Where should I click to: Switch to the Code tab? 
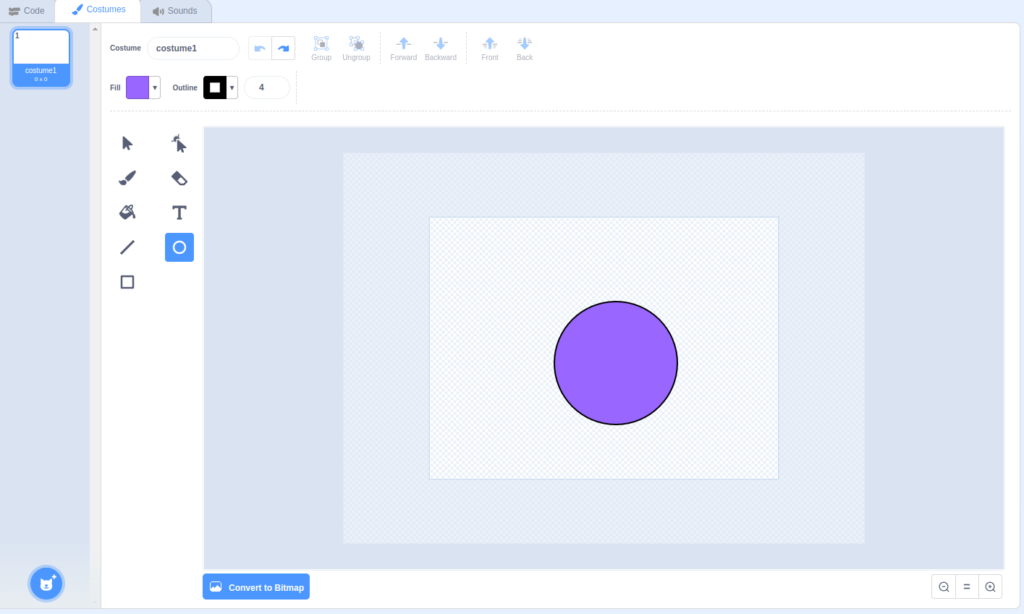[27, 11]
